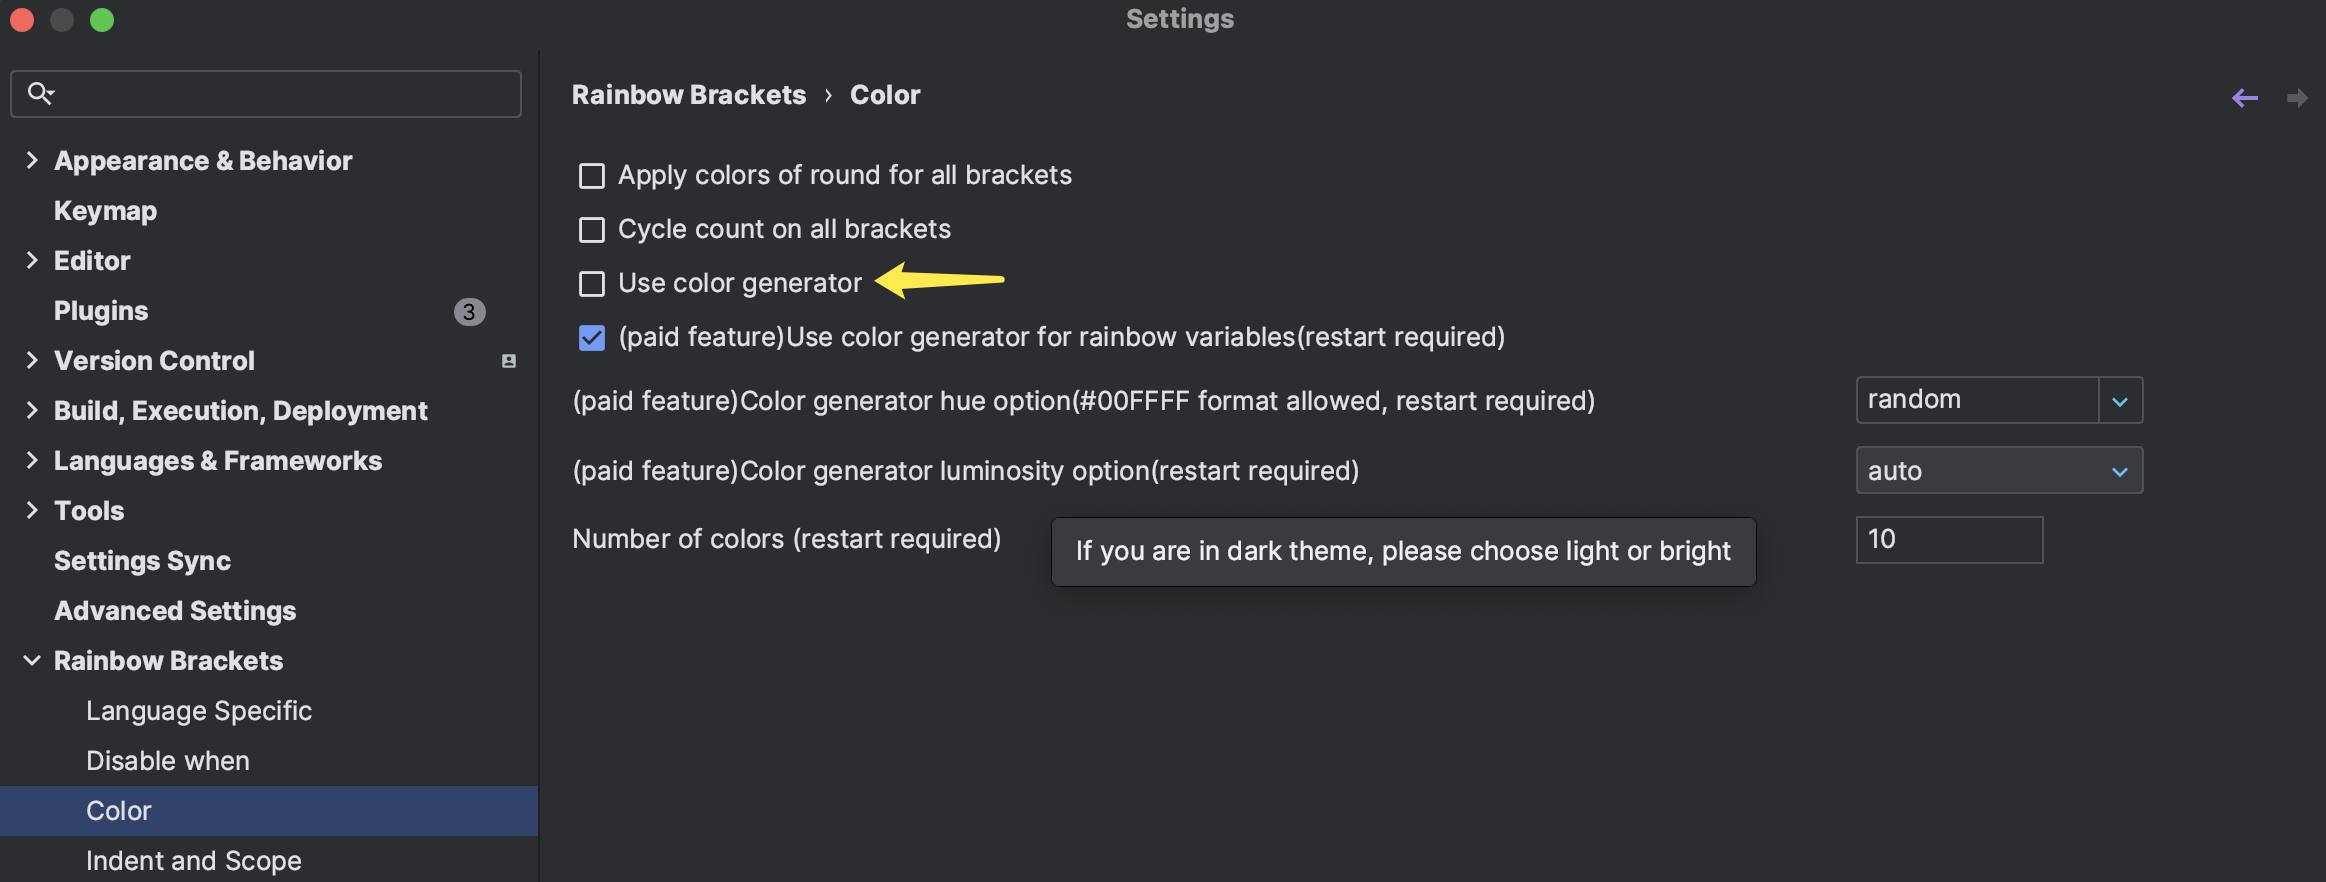Expand the Appearance & Behavior section
The height and width of the screenshot is (882, 2326).
pyautogui.click(x=32, y=160)
